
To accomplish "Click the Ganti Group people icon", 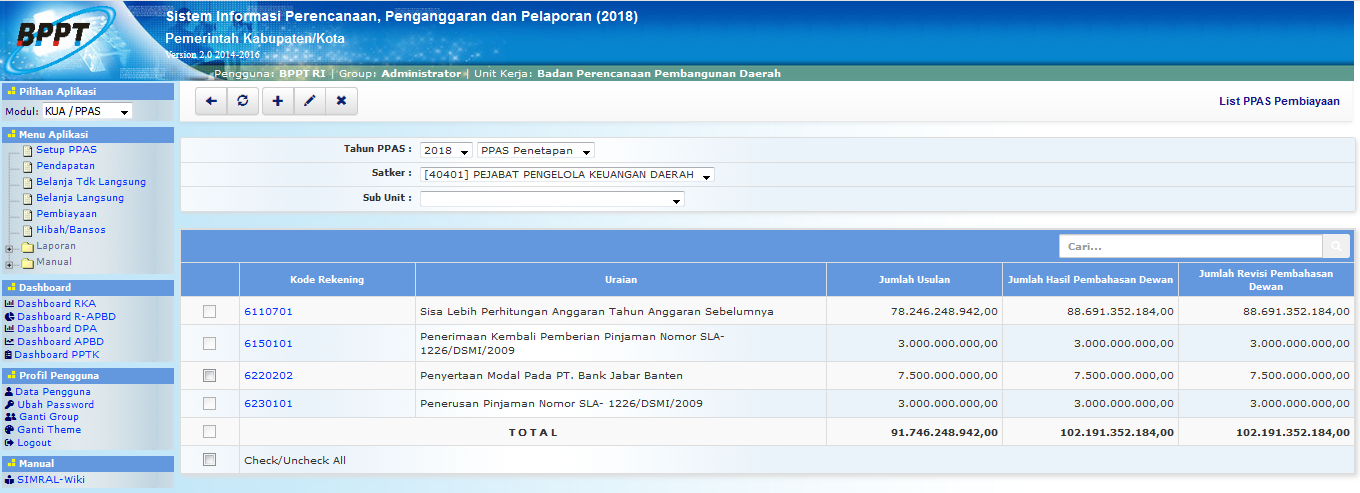I will click(x=10, y=417).
